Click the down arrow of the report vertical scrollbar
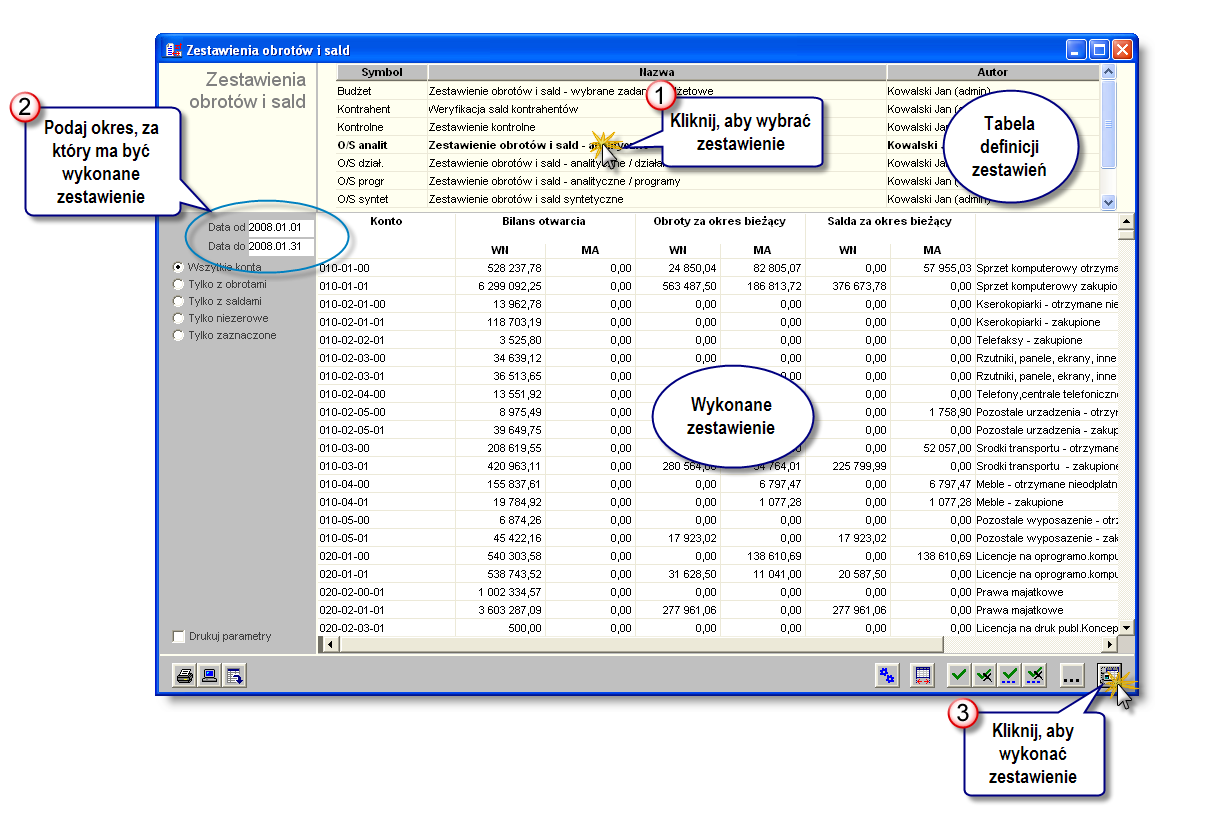The image size is (1228, 819). tap(1127, 627)
